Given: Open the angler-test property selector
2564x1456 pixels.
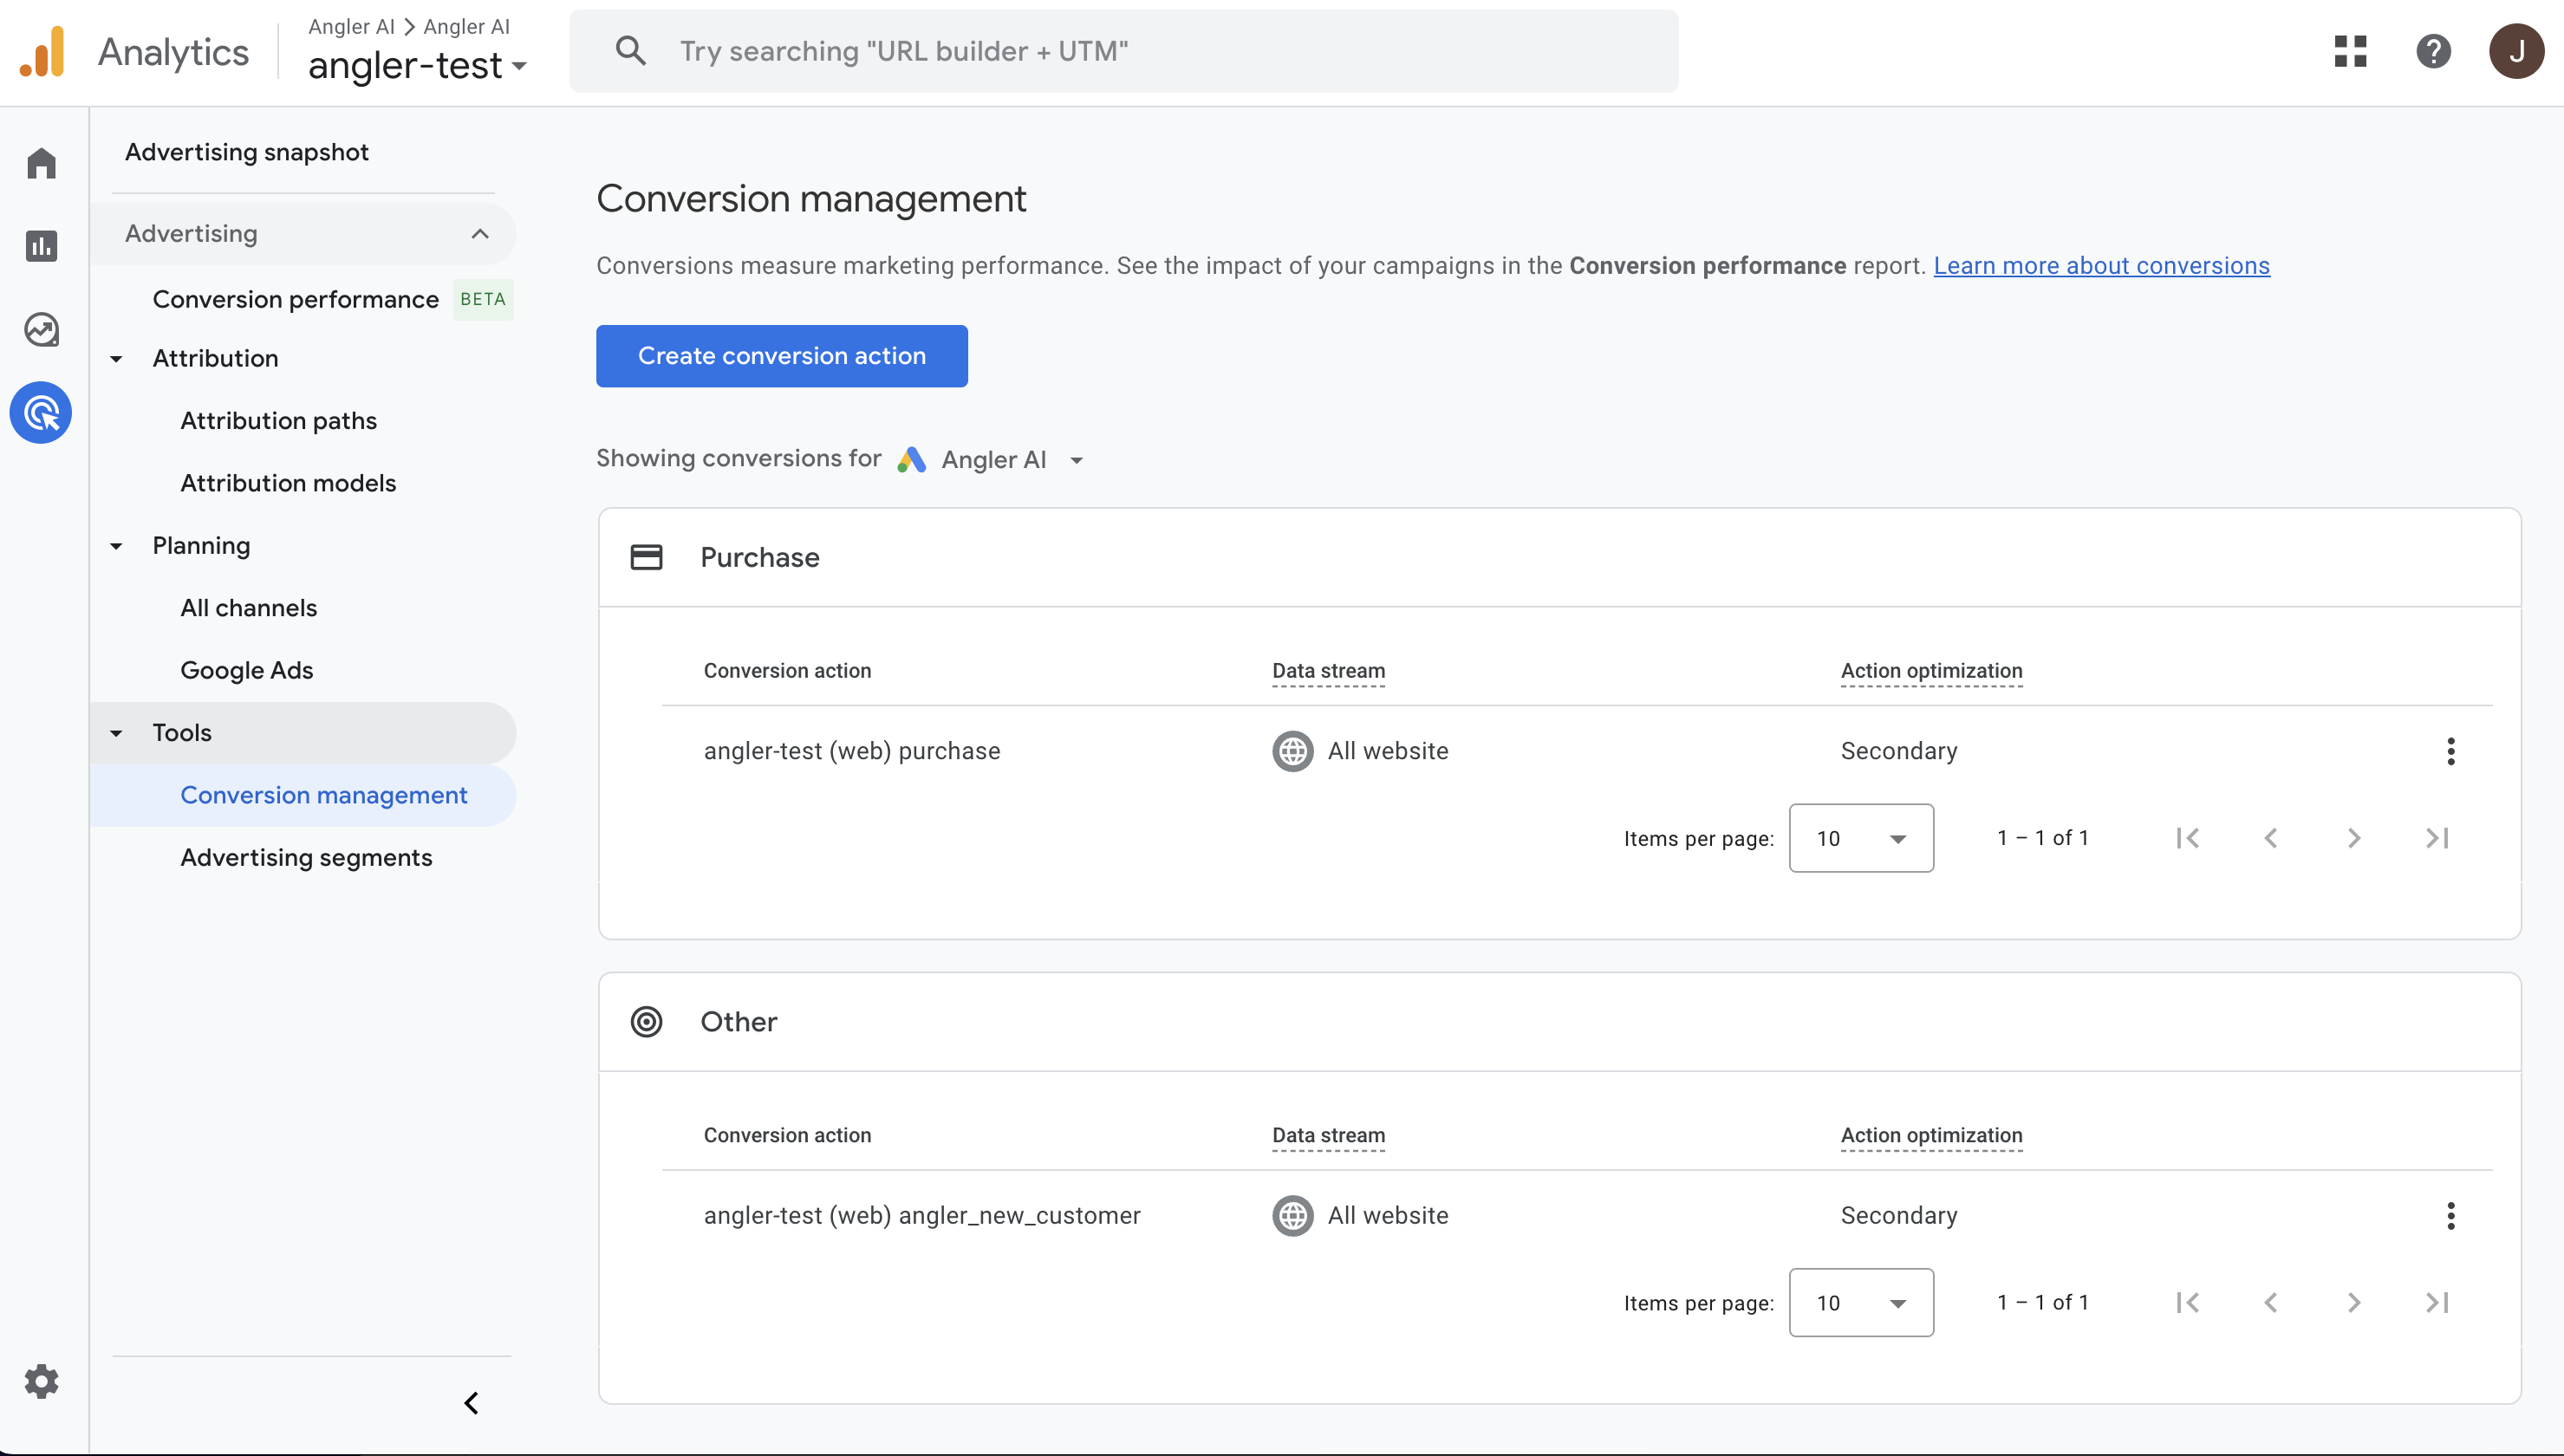Looking at the screenshot, I should pyautogui.click(x=417, y=66).
